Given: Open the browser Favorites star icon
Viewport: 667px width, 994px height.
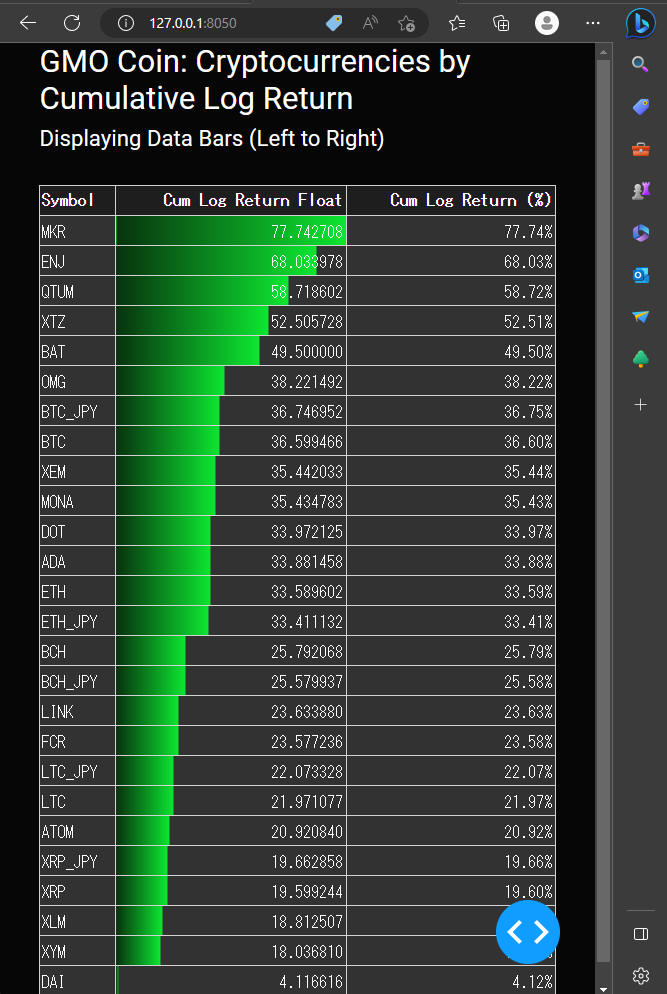Looking at the screenshot, I should 457,23.
